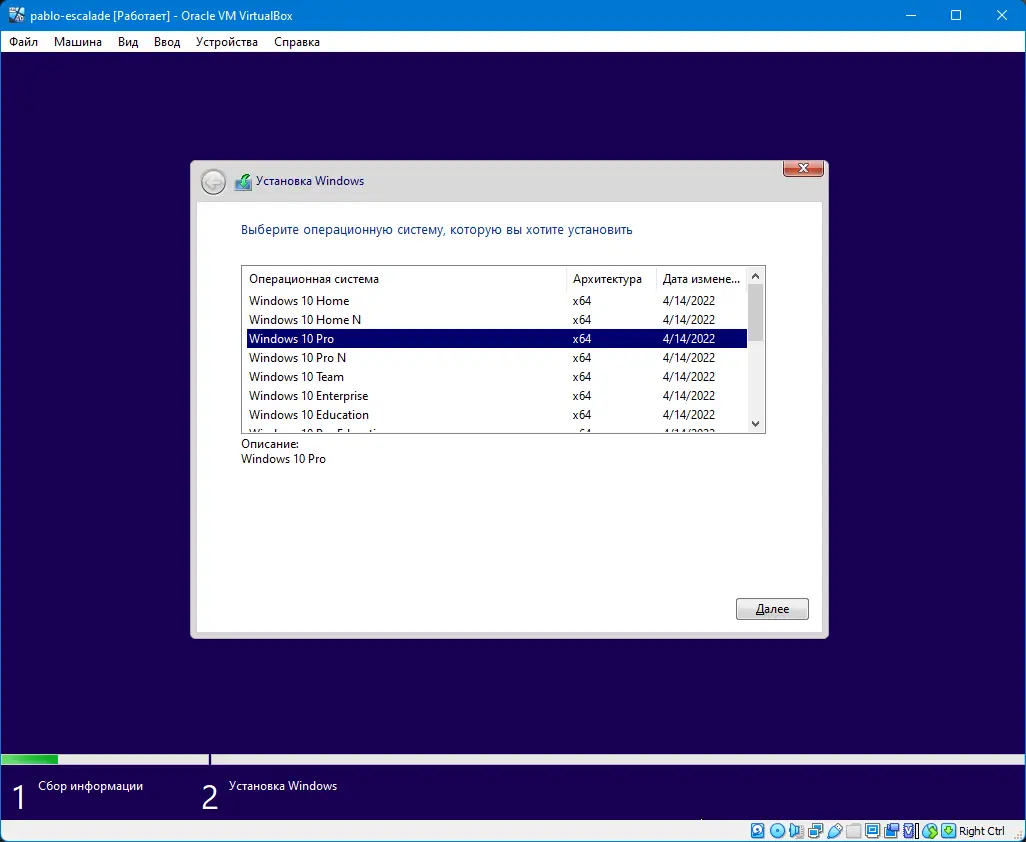
Task: Close the Windows Setup dialog
Action: (x=804, y=168)
